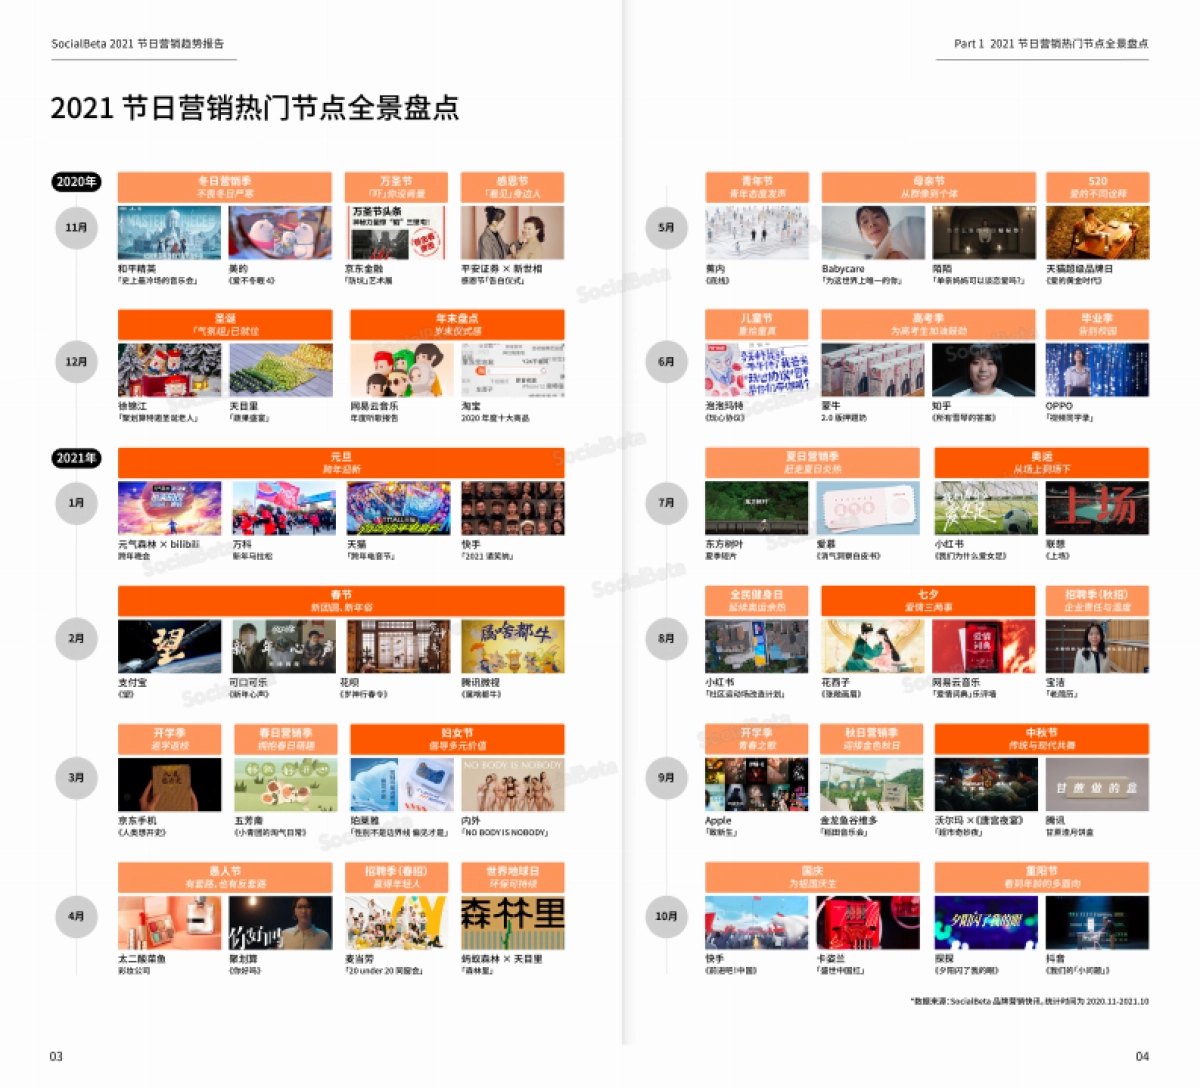Select the 2021年 year label
This screenshot has height=1088, width=1200.
(76, 458)
